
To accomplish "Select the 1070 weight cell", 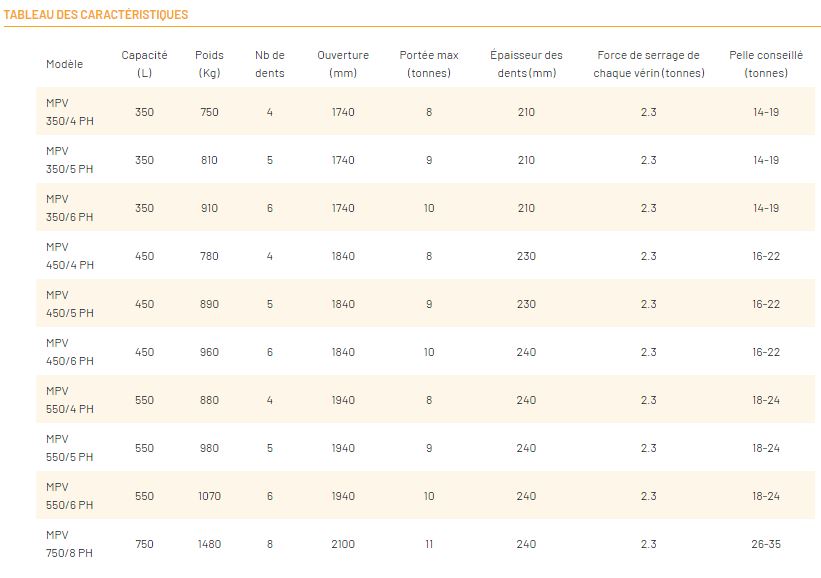I will click(209, 496).
